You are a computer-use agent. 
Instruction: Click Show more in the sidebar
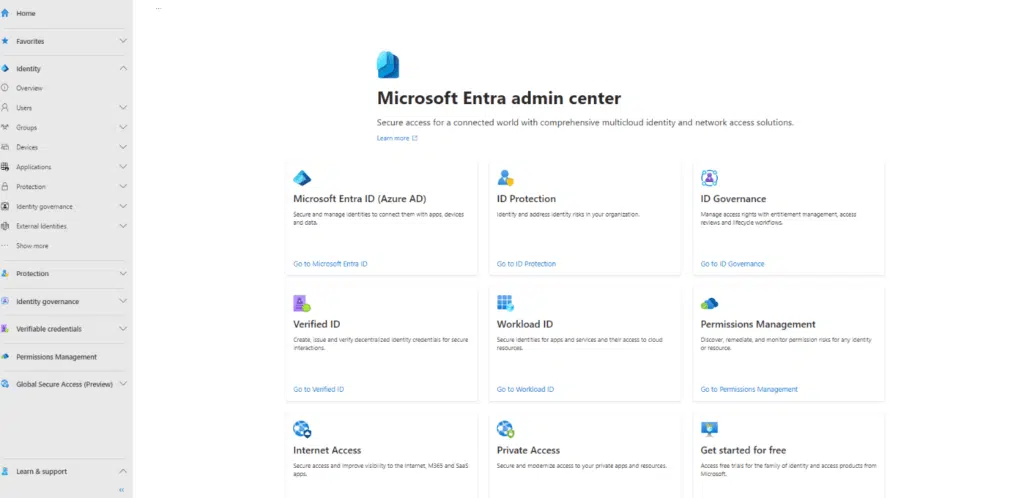point(32,246)
